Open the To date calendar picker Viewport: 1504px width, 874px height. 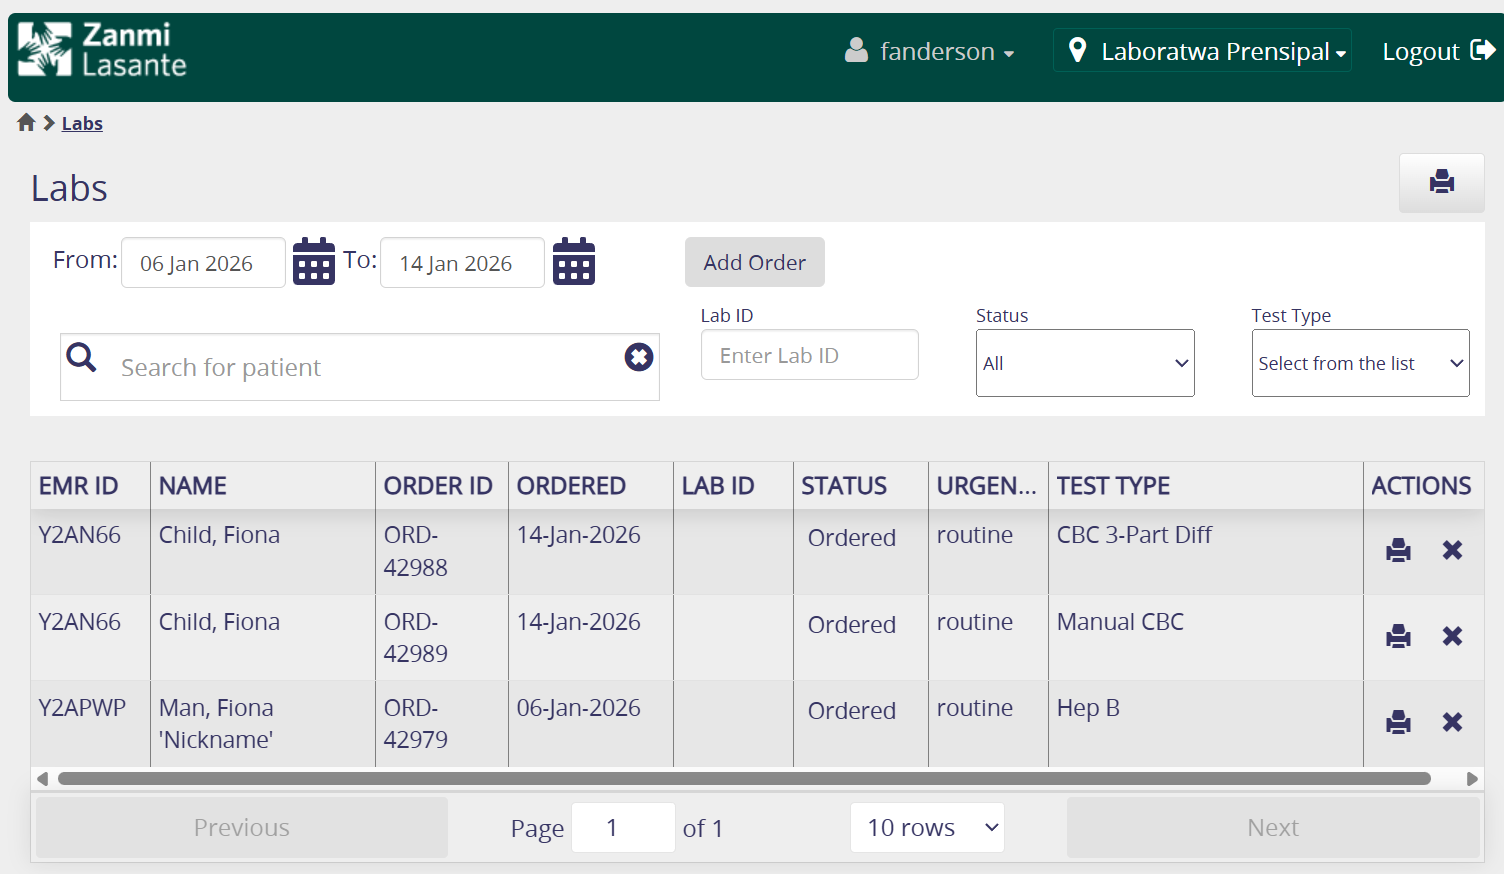pyautogui.click(x=573, y=262)
